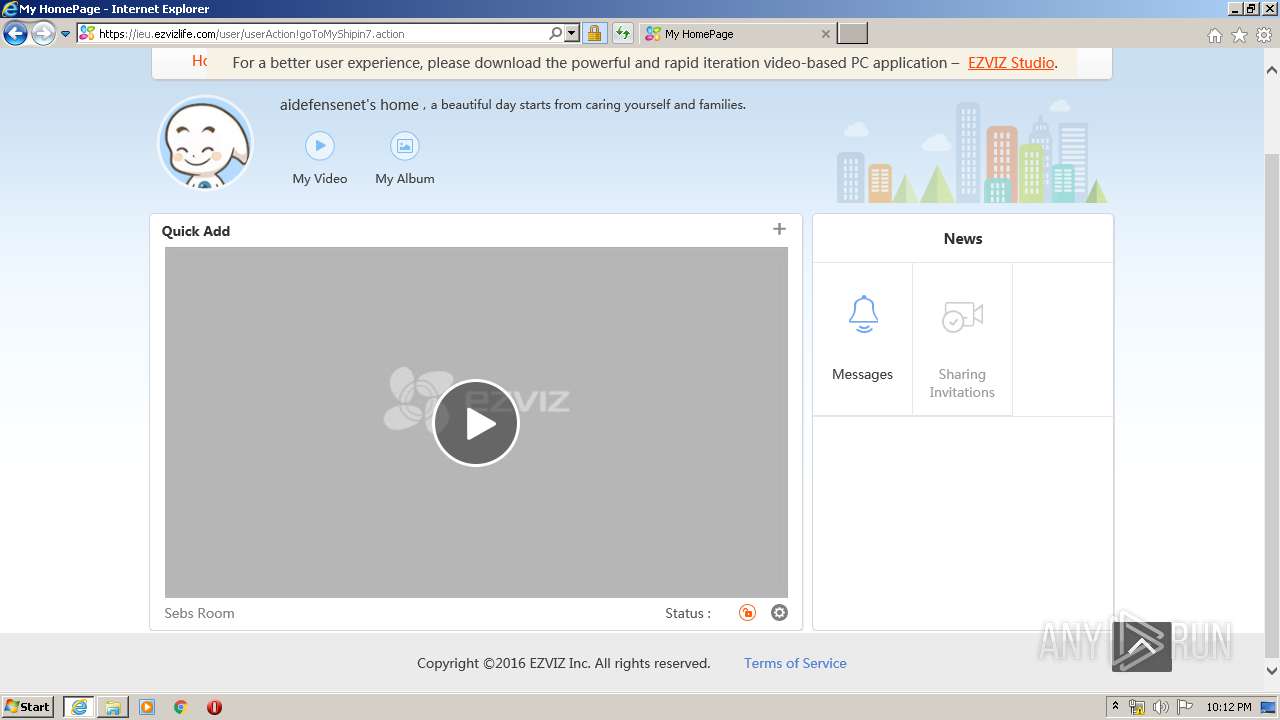Click aidefensenet's home title text
1280x720 pixels.
pos(349,104)
